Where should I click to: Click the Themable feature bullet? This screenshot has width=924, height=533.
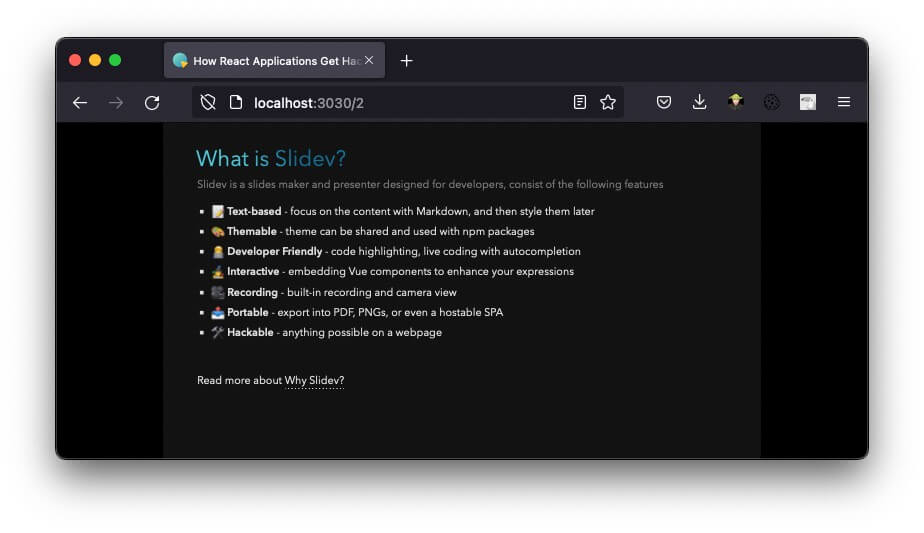click(372, 232)
